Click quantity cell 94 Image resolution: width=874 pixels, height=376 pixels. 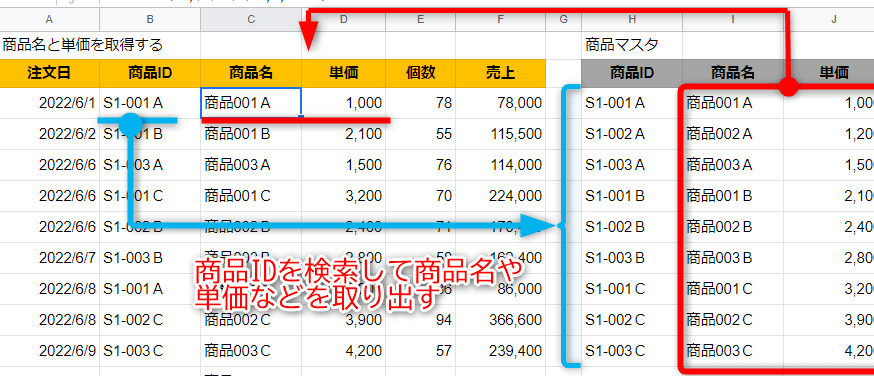point(420,320)
